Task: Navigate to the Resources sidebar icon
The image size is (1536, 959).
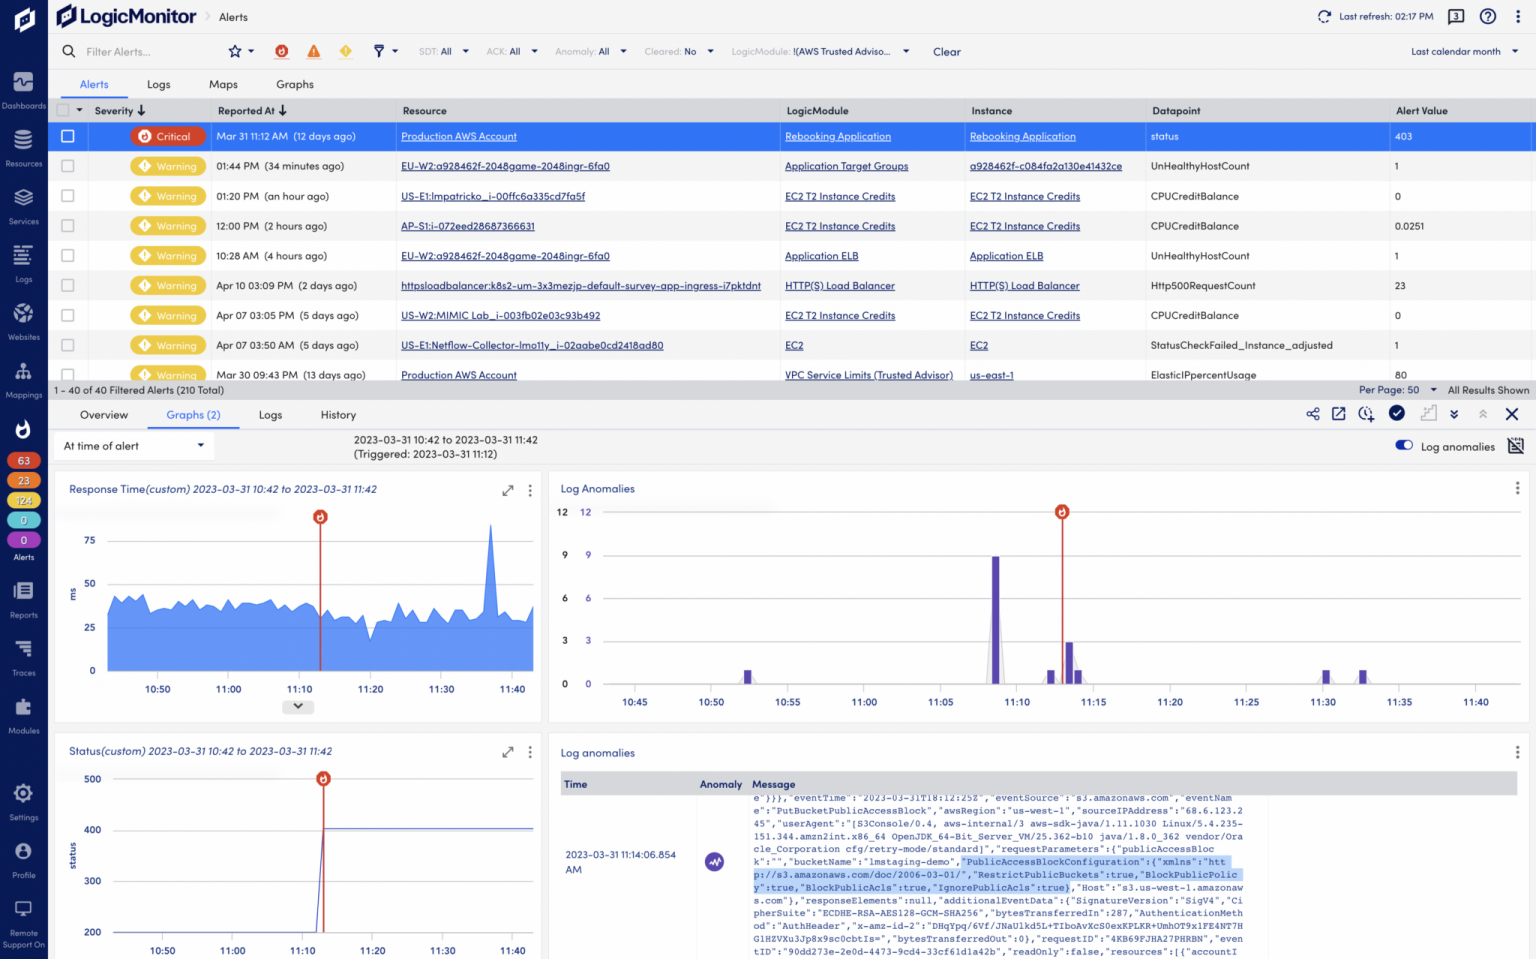Action: tap(23, 146)
